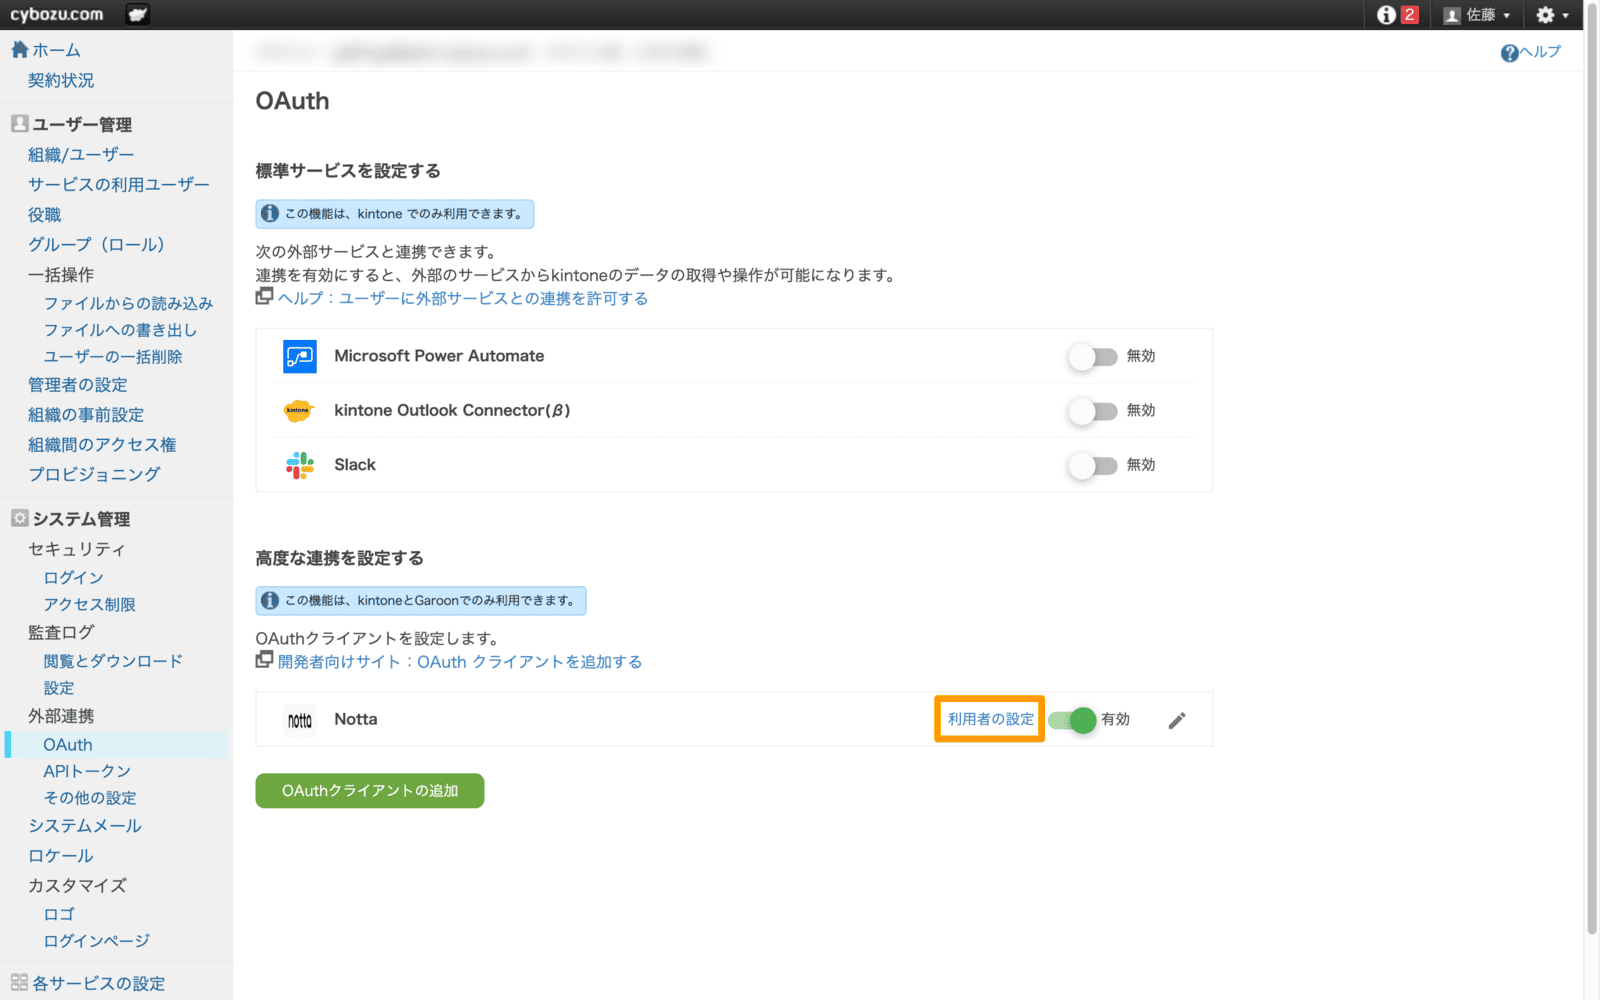The image size is (1600, 1000).
Task: Click the 各サービスの設定 section icon
Action: coord(19,982)
